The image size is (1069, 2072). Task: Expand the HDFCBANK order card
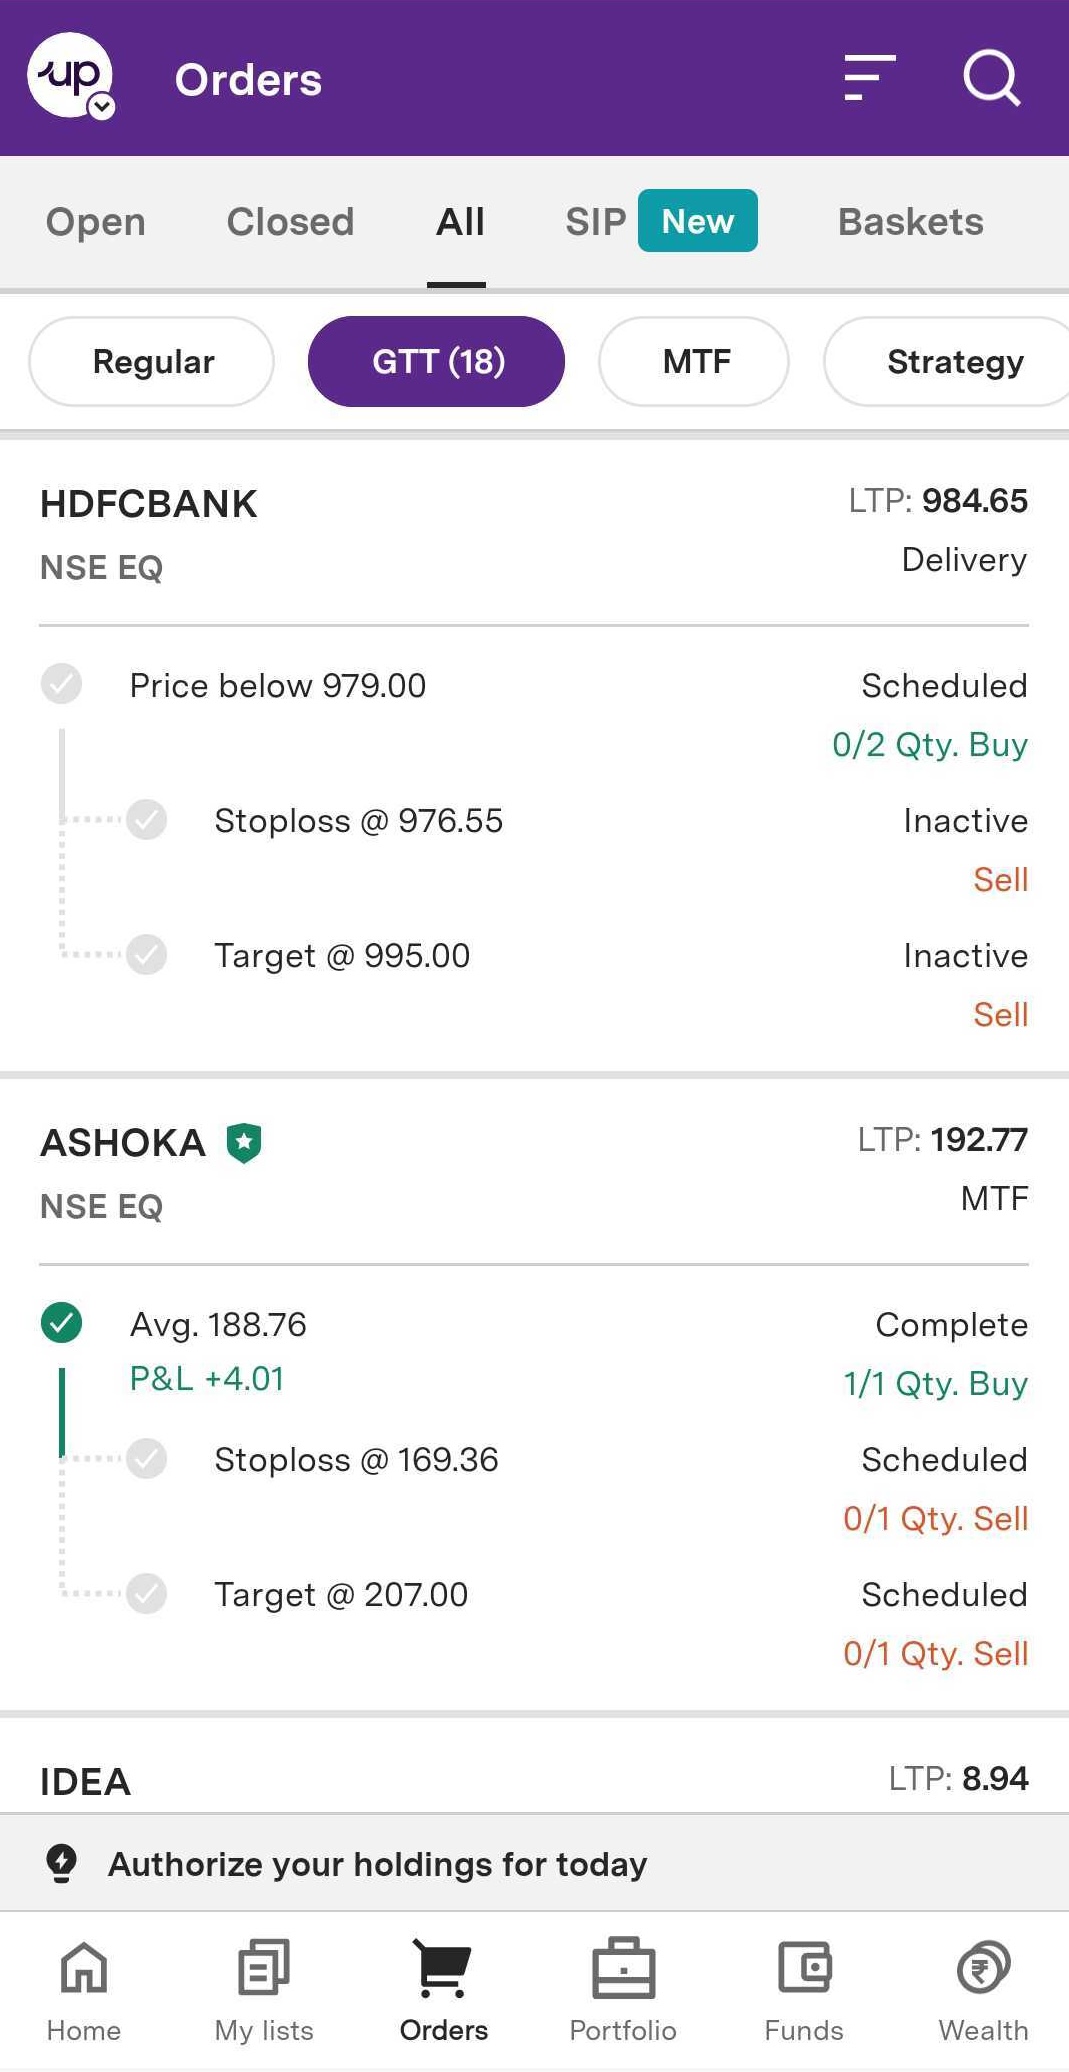pos(533,532)
